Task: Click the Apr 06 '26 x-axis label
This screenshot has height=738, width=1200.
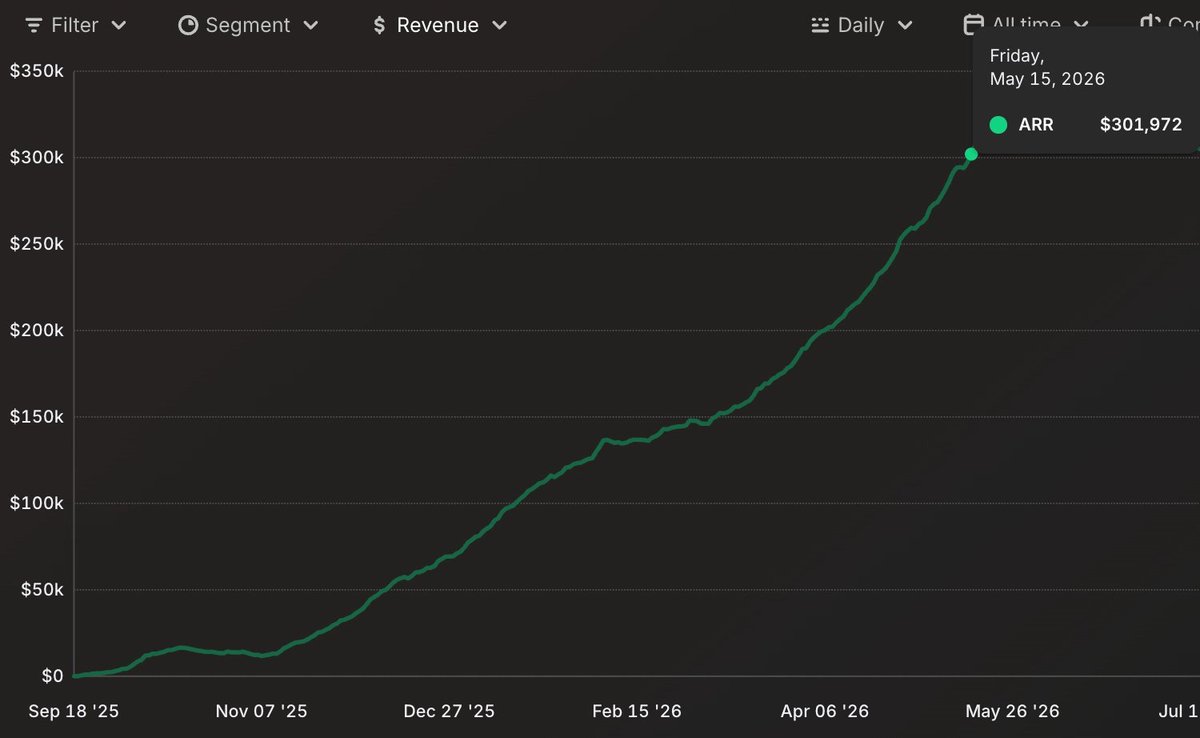Action: click(x=824, y=711)
